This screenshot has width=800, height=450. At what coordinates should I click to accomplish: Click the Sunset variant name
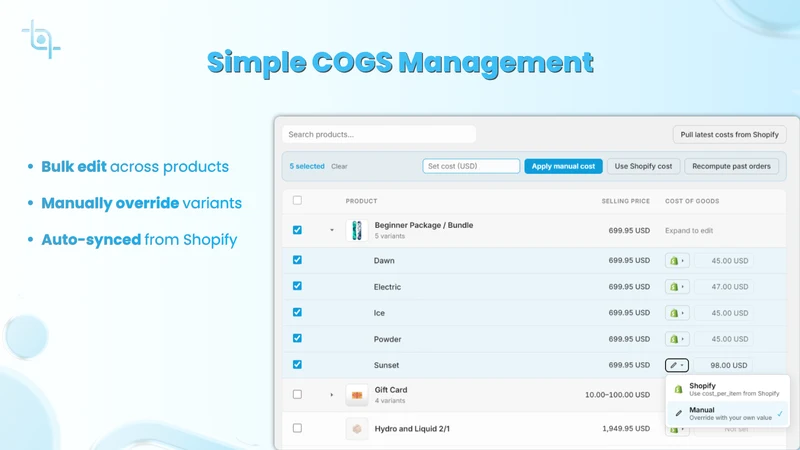(386, 365)
